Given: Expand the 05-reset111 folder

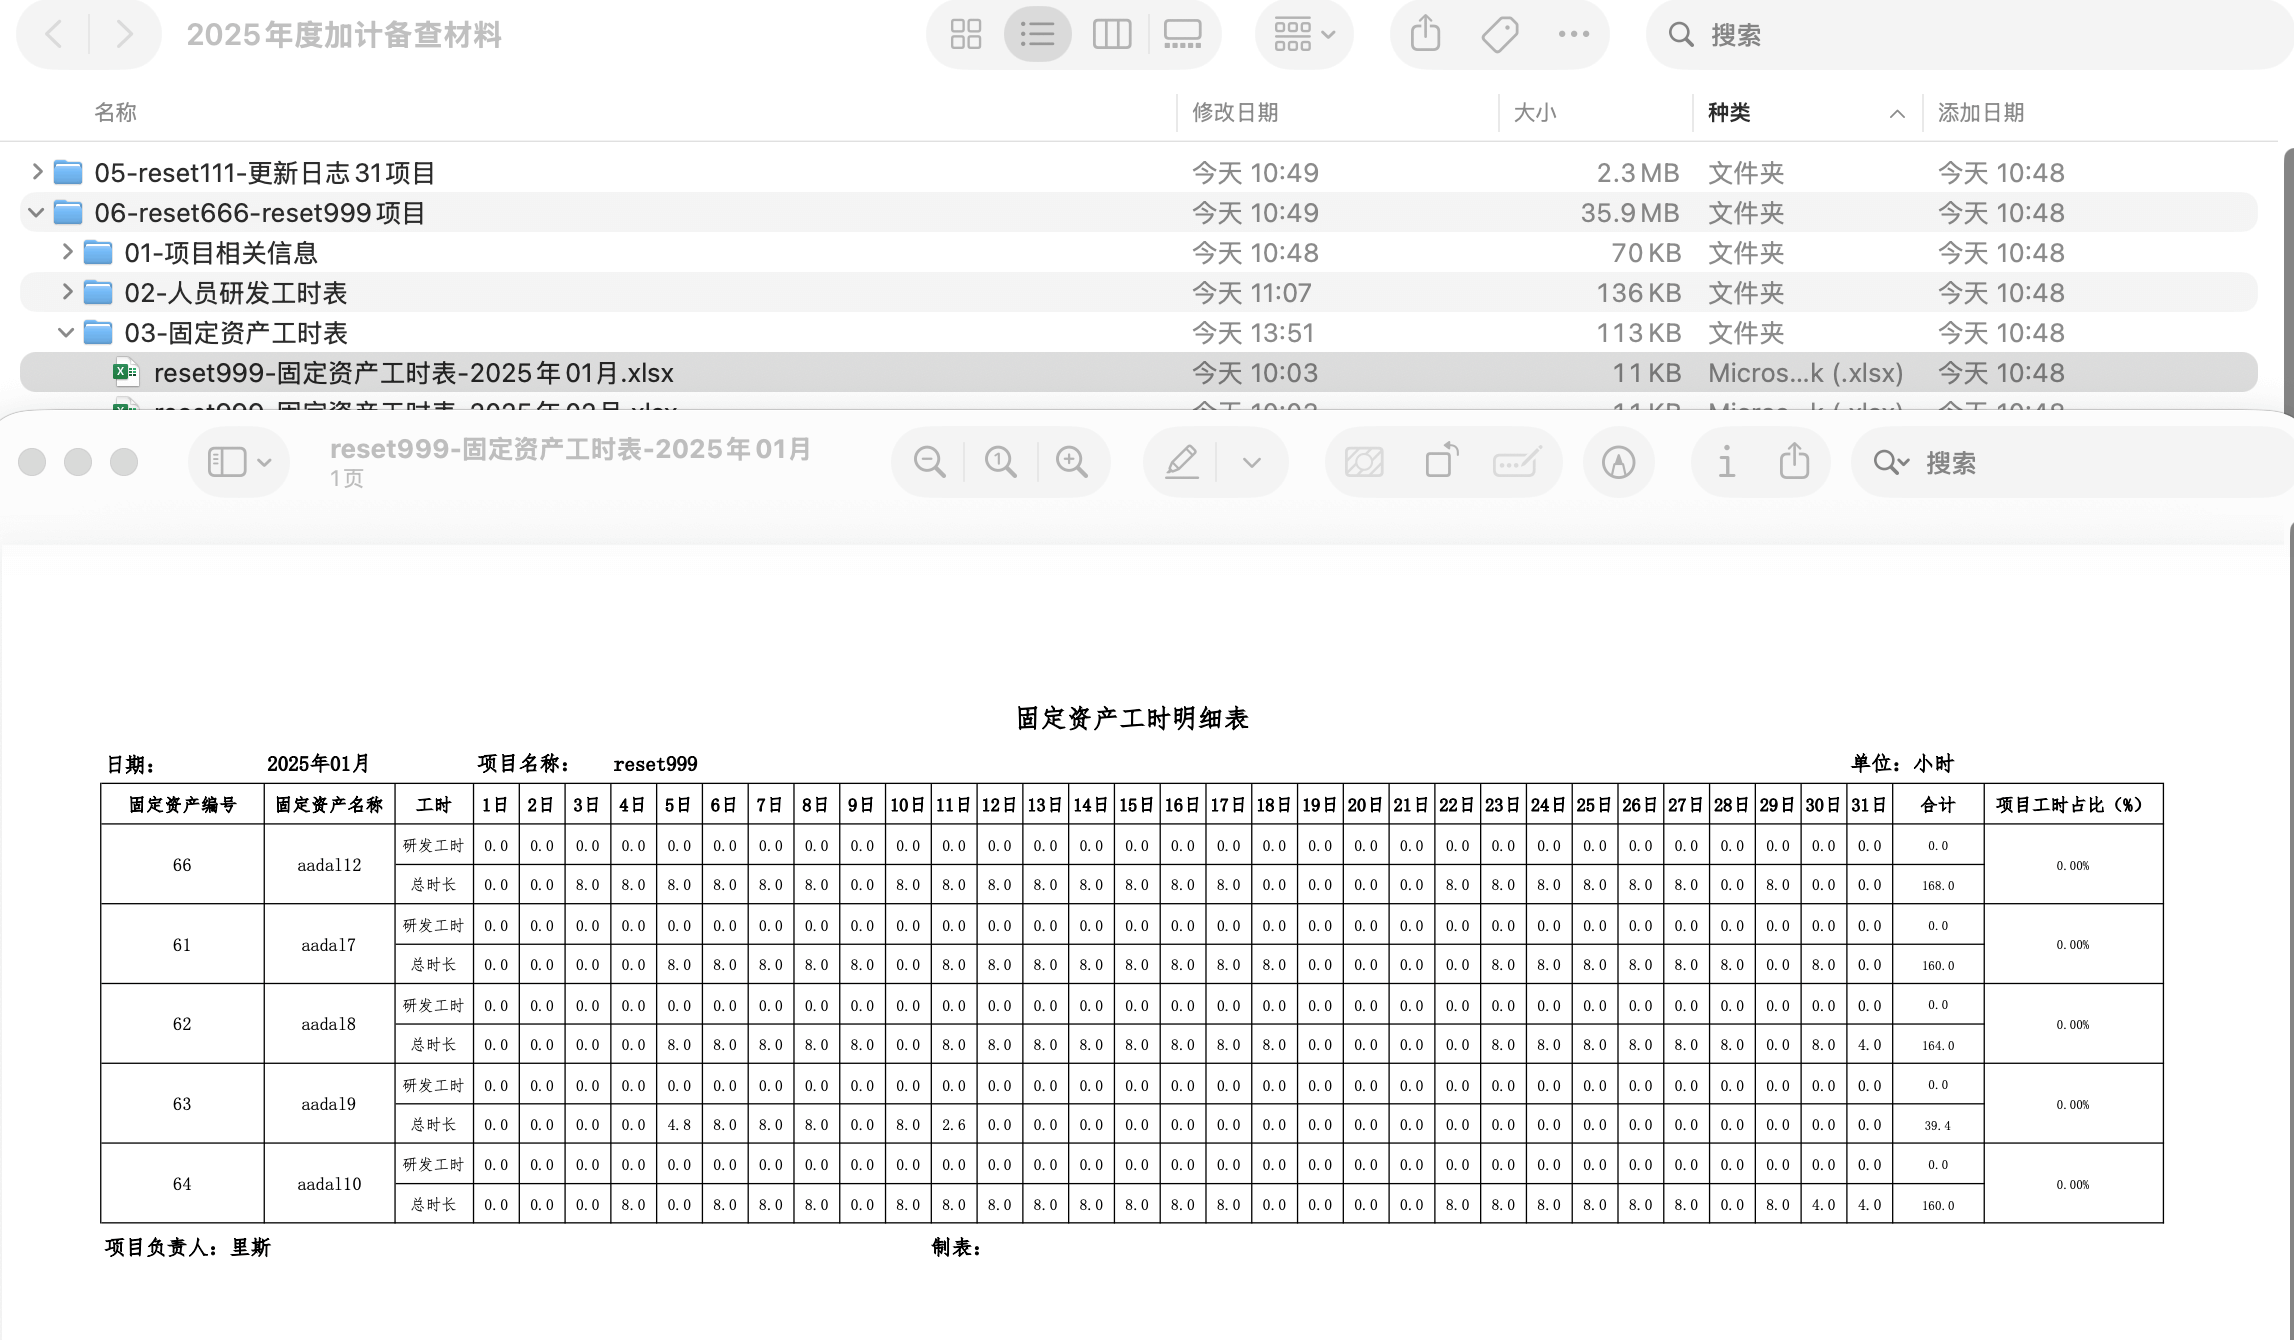Looking at the screenshot, I should coord(37,172).
